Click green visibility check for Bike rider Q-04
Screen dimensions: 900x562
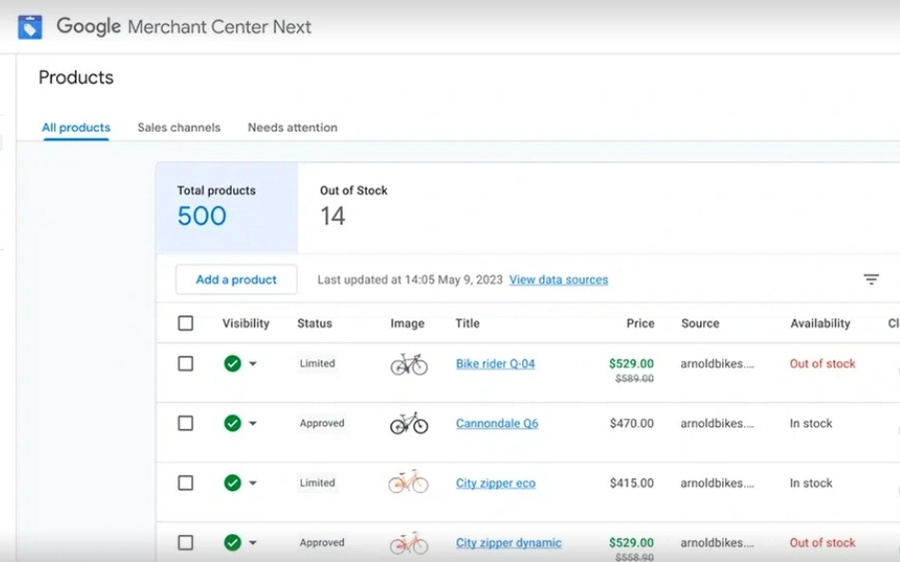[x=232, y=363]
